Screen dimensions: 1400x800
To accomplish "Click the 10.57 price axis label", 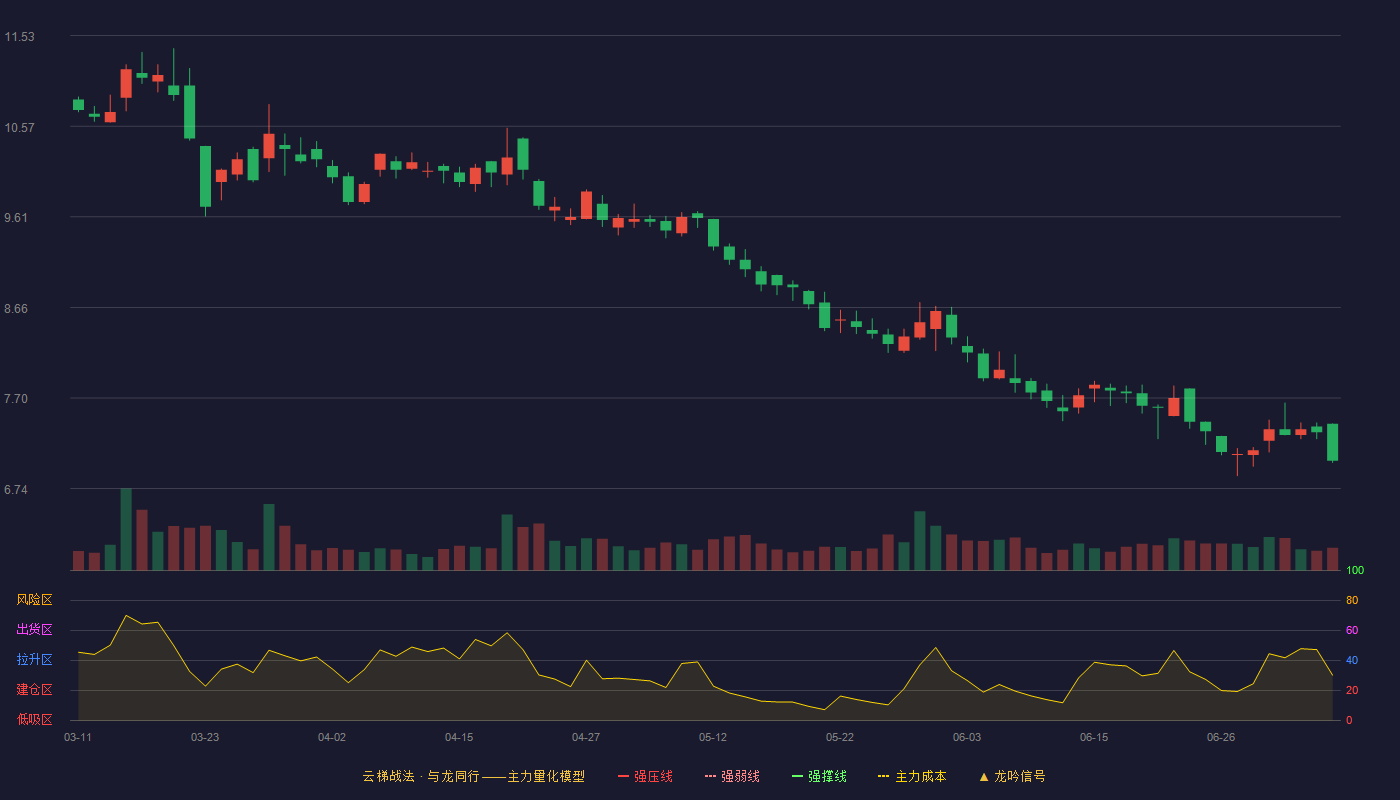I will (19, 128).
